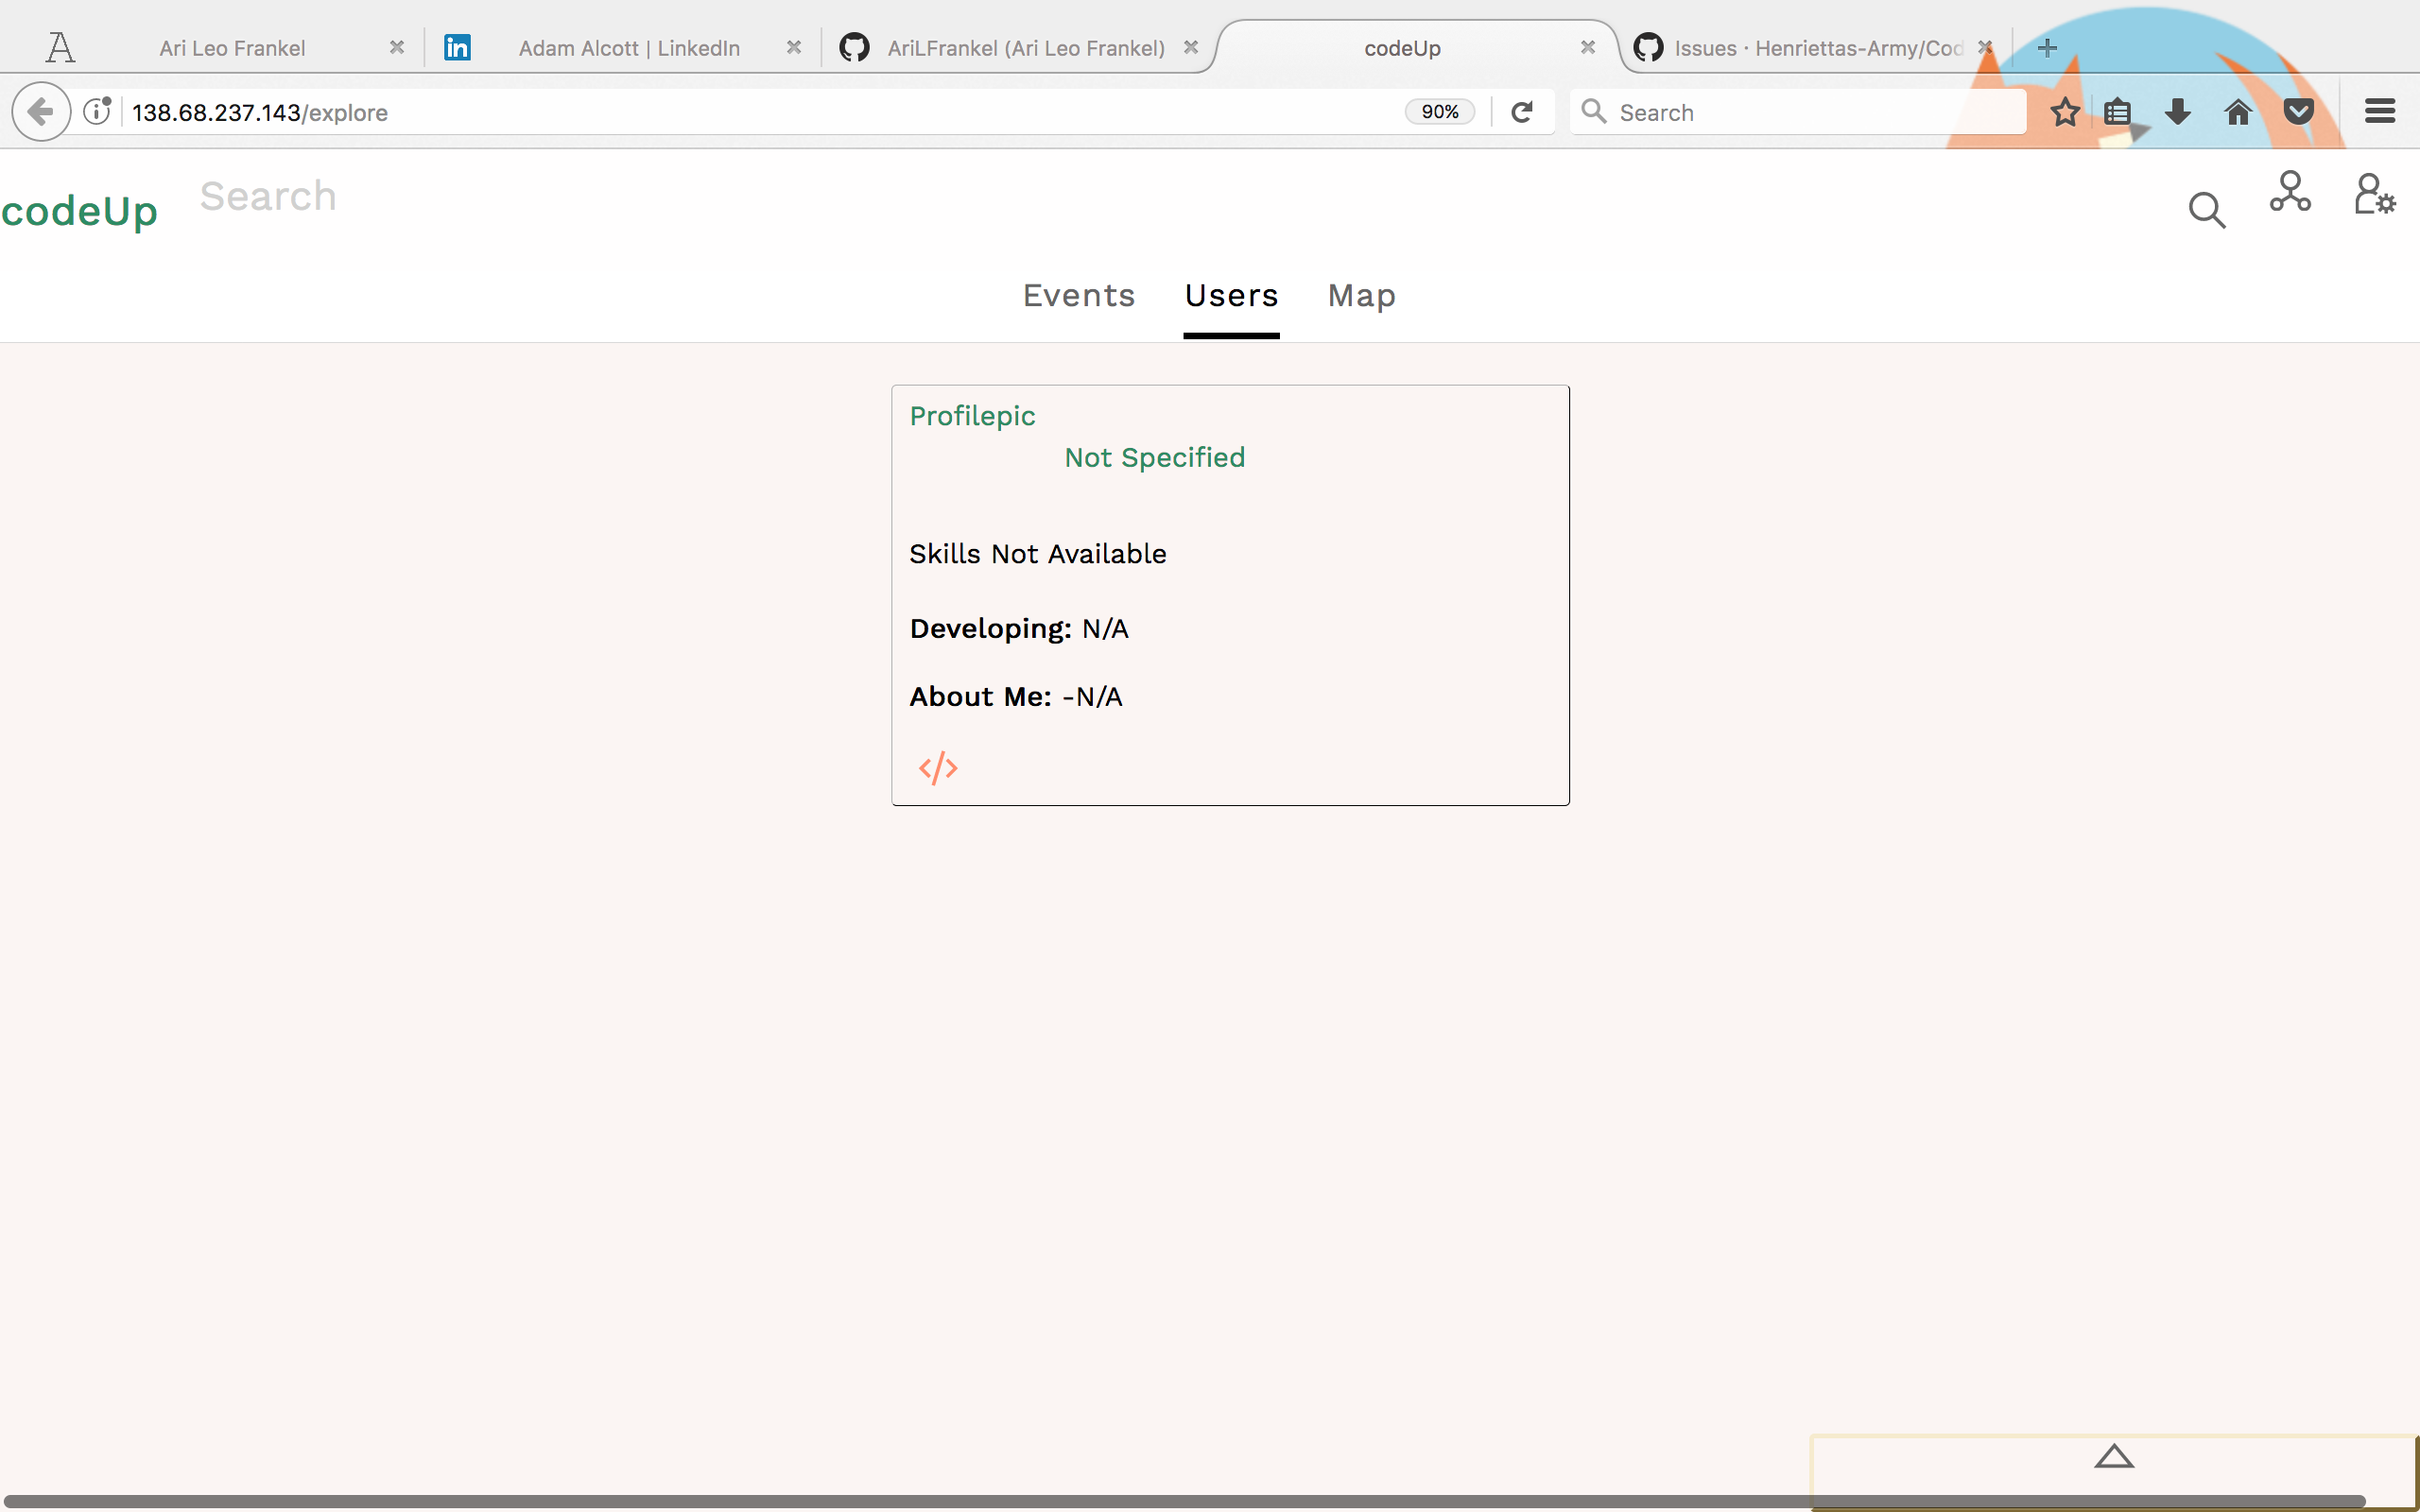Click the orange code brackets icon
This screenshot has width=2420, height=1512.
938,768
